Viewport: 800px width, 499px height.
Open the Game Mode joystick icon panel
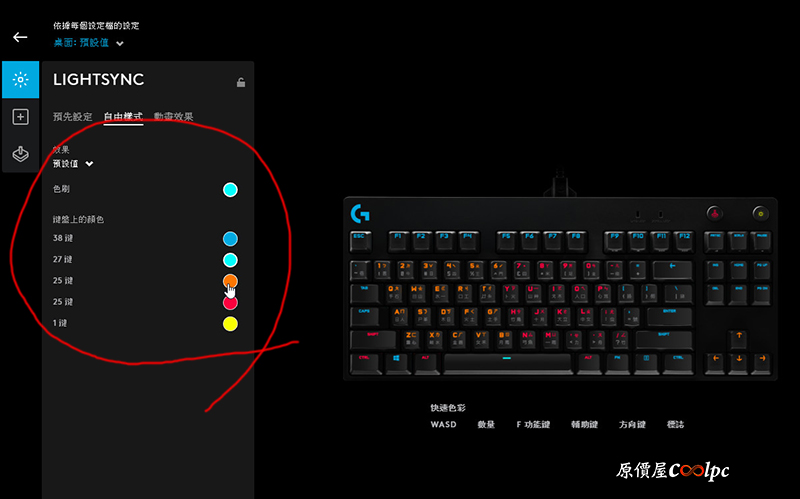[x=20, y=154]
